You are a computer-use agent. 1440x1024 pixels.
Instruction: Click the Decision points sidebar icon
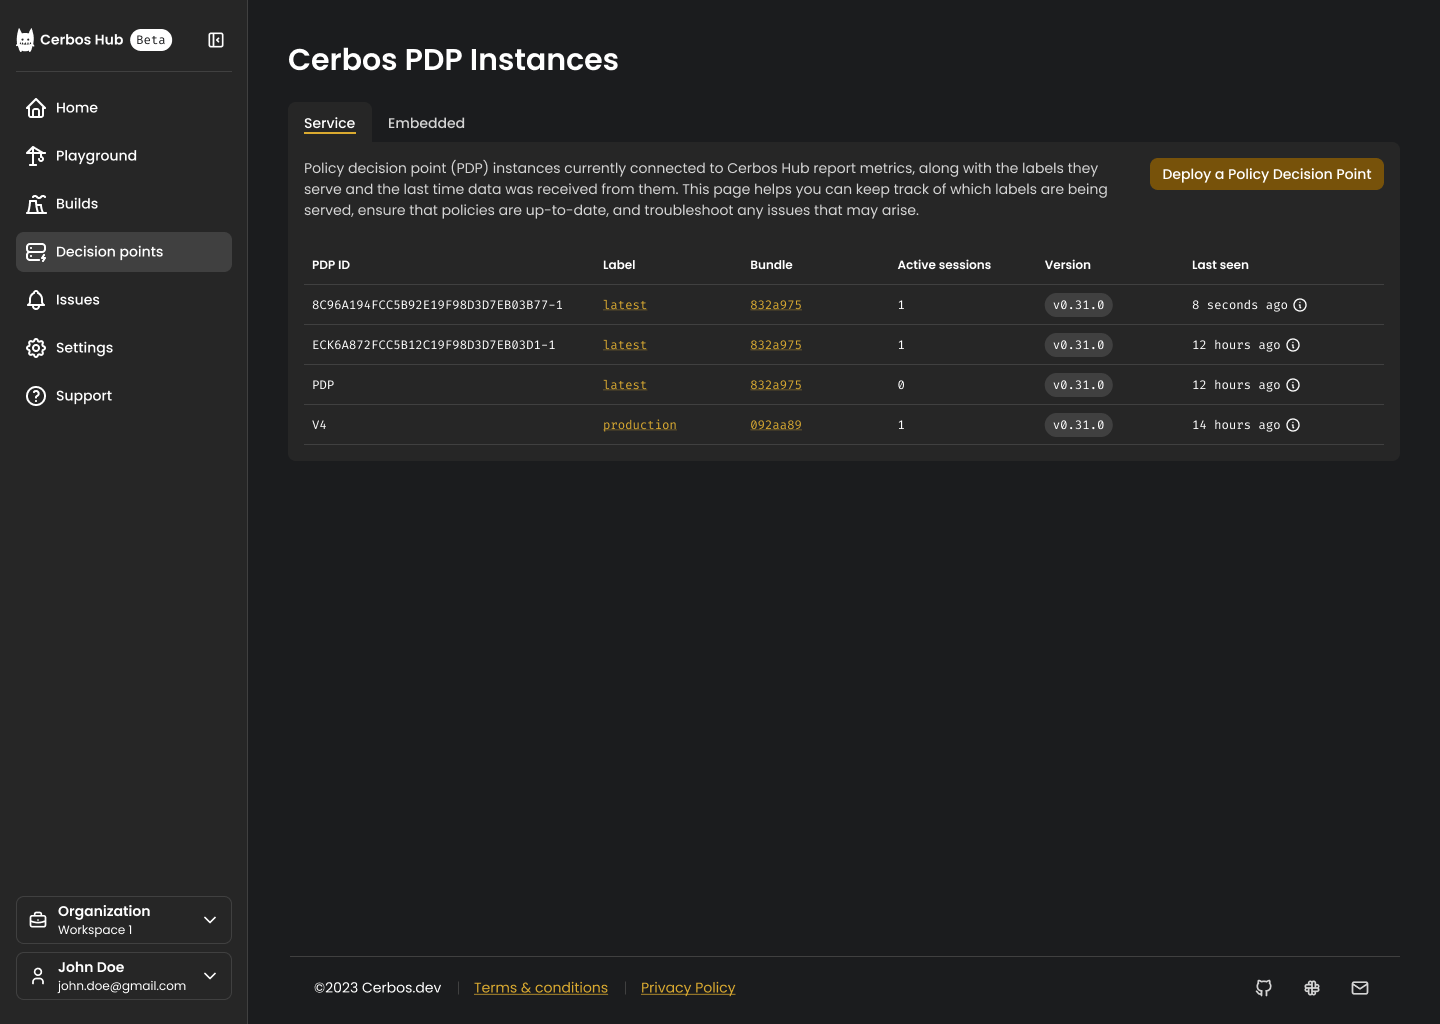point(36,252)
